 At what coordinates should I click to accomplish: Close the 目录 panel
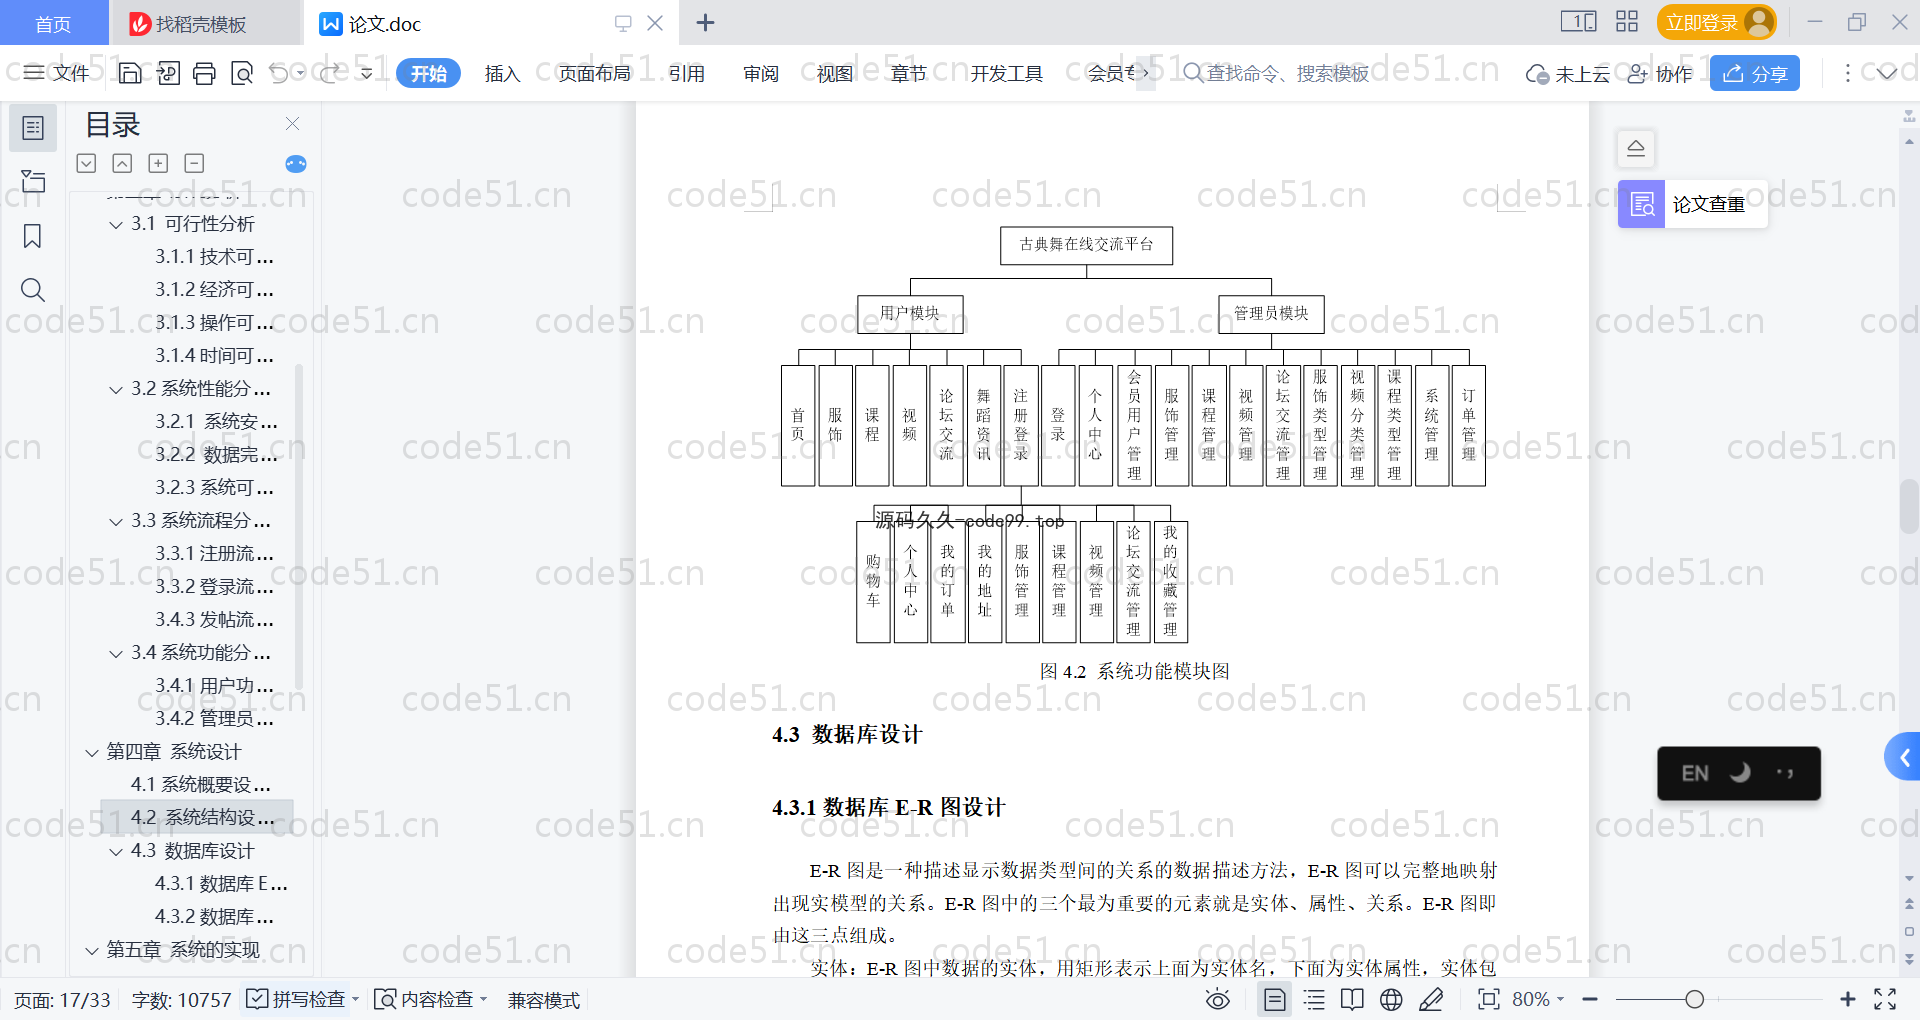click(x=292, y=124)
